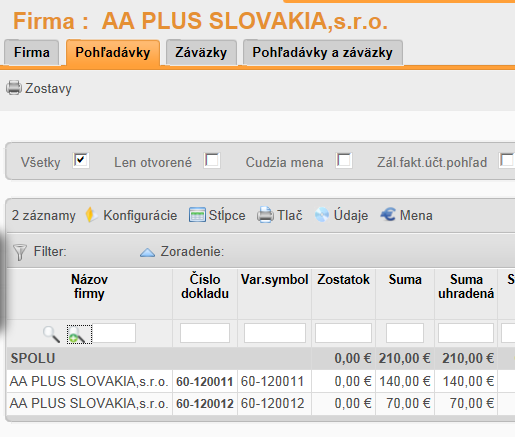Click the Tlač printer icon

[x=265, y=215]
